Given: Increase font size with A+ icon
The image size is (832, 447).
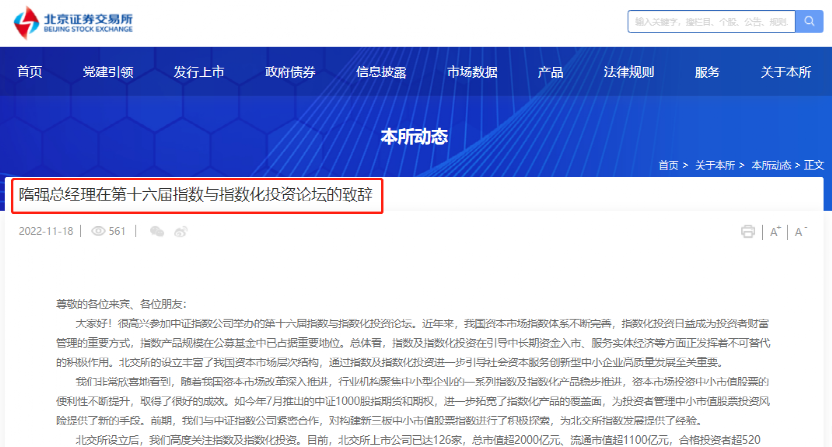Looking at the screenshot, I should [x=775, y=232].
